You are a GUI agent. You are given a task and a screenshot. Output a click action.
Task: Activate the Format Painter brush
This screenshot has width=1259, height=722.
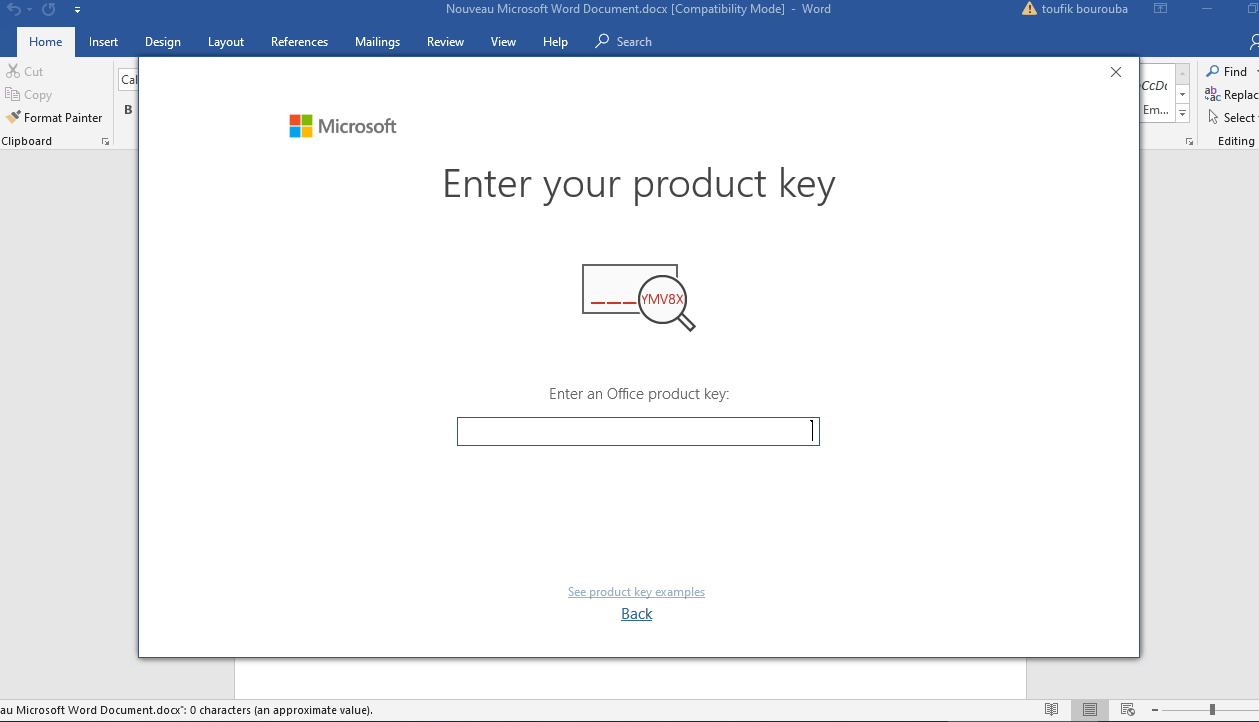pos(54,118)
